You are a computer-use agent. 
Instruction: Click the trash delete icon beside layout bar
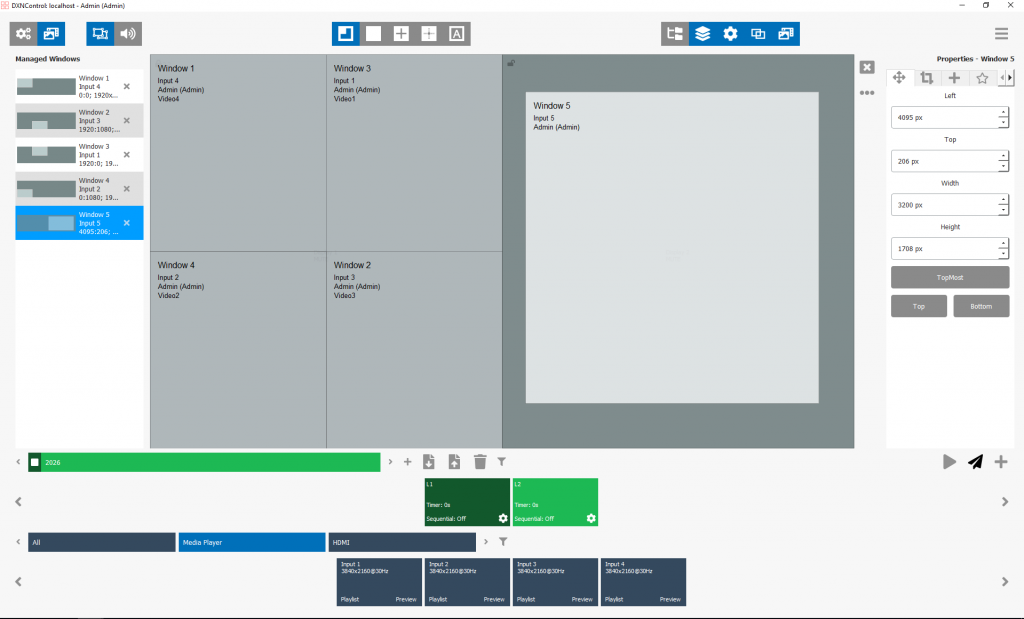tap(480, 461)
